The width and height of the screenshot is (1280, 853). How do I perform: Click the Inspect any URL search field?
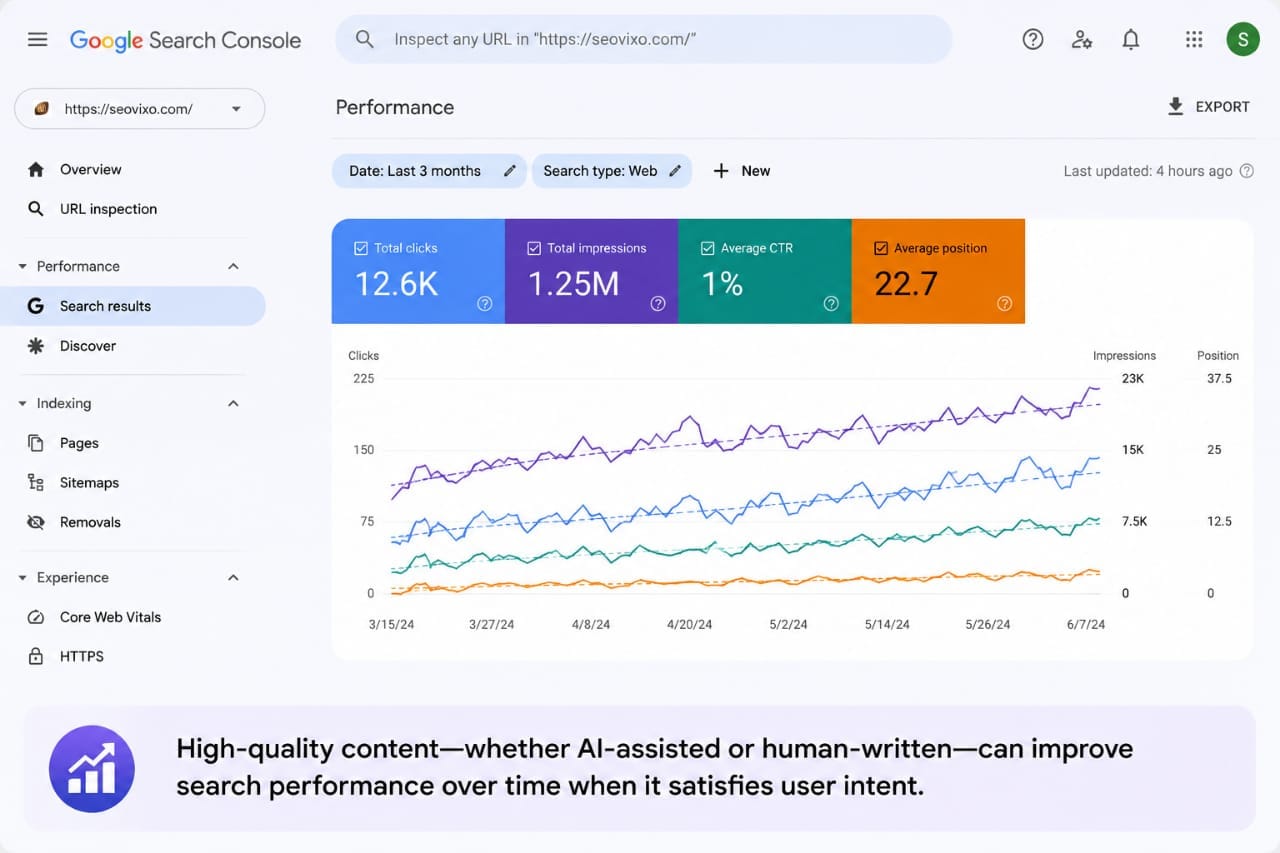click(644, 39)
